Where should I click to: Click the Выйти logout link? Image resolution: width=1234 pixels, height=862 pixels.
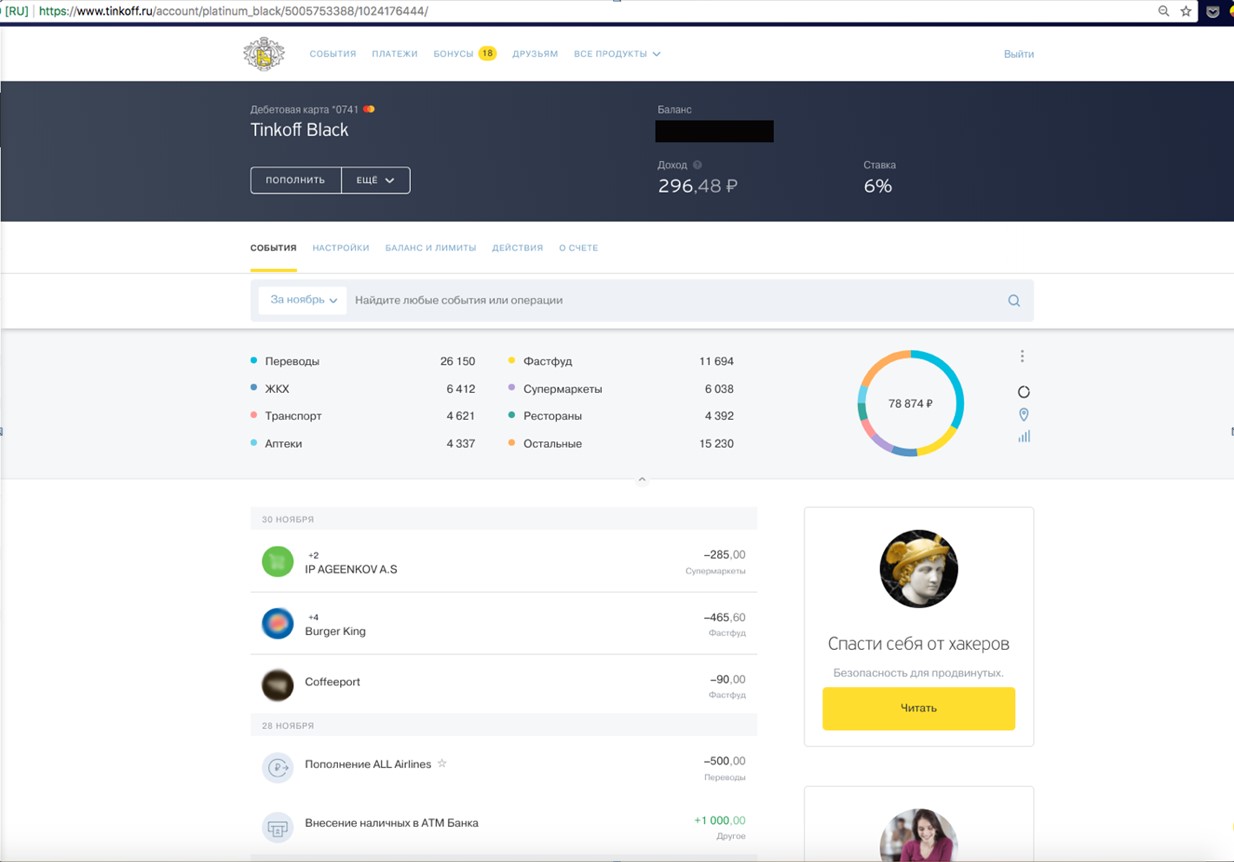[x=1019, y=54]
